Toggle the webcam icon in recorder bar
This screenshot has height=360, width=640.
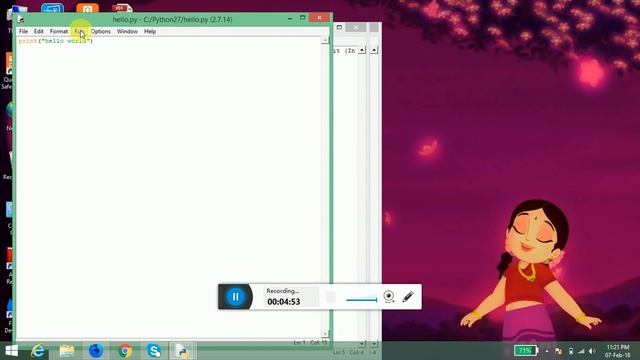[389, 297]
